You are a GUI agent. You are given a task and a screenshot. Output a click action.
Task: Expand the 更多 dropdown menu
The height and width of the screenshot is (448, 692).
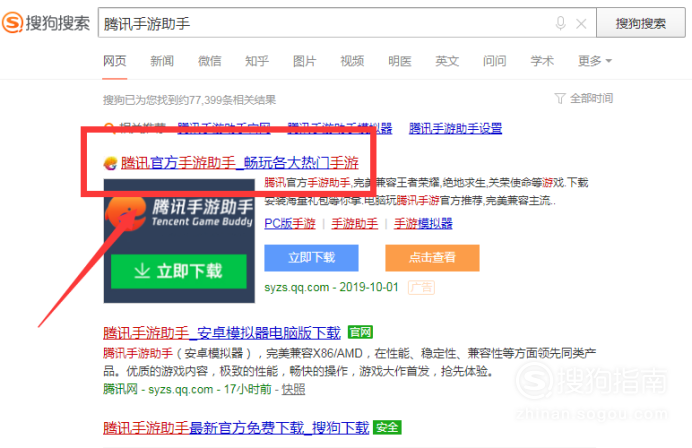tap(595, 60)
